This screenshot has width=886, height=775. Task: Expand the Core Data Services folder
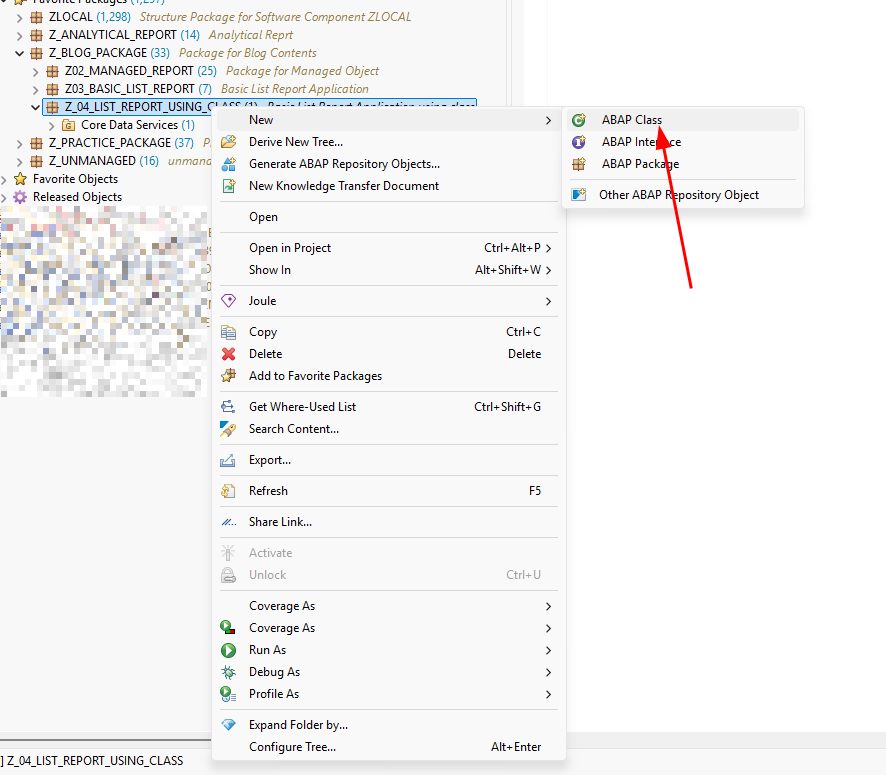51,125
